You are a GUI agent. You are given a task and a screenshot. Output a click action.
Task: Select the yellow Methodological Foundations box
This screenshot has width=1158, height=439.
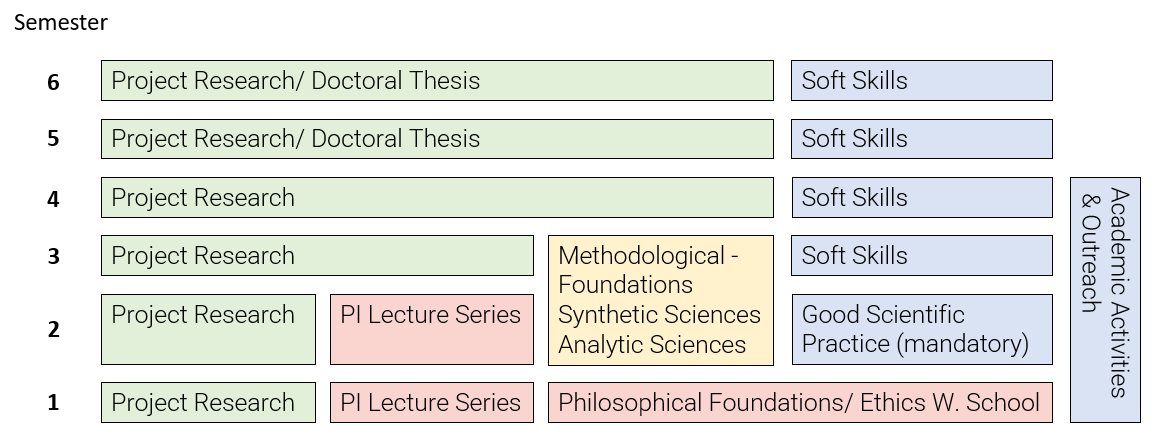[661, 301]
